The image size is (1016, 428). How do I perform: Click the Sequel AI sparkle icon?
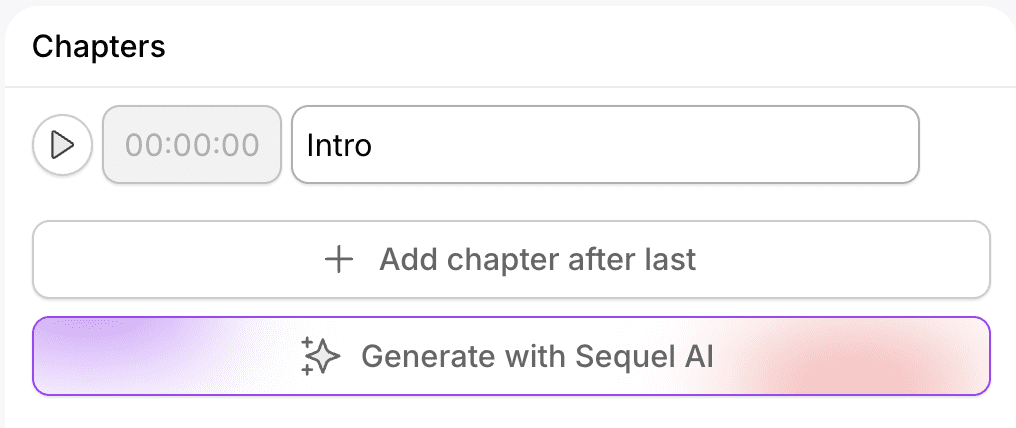321,356
